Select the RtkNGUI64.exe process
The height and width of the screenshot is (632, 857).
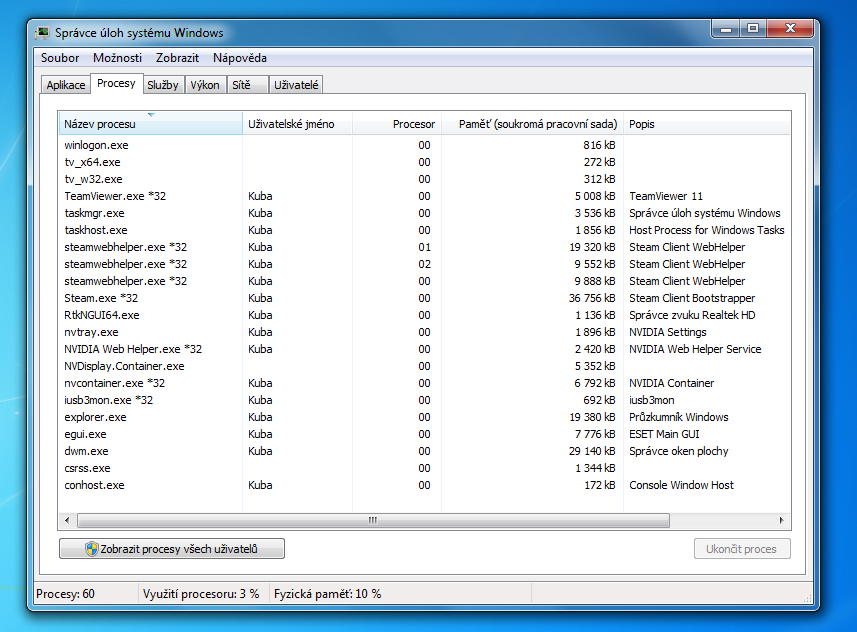(x=424, y=315)
